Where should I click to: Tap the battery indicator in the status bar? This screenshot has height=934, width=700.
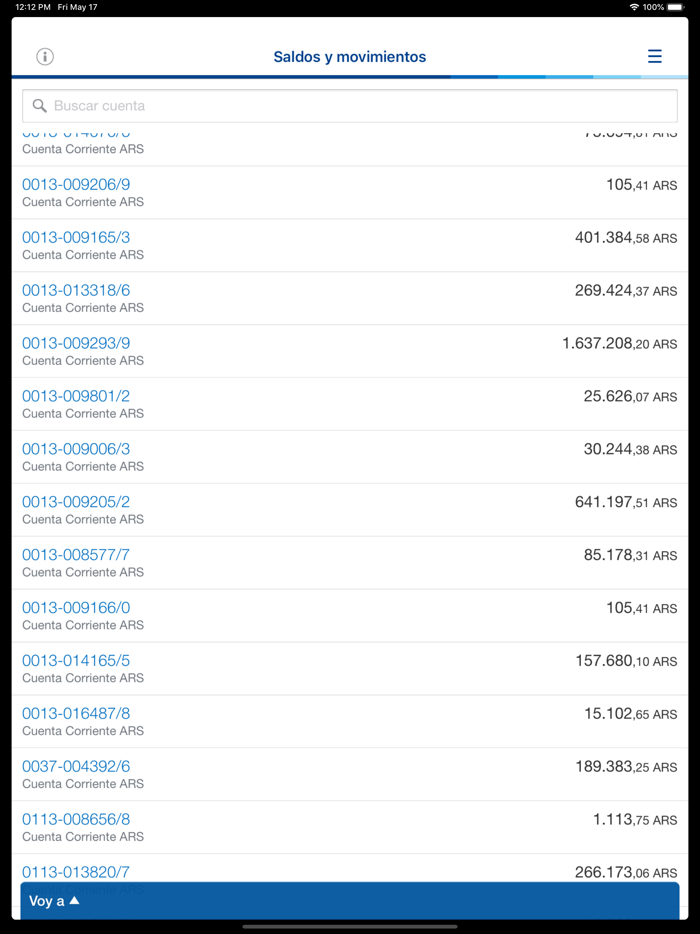(x=678, y=6)
